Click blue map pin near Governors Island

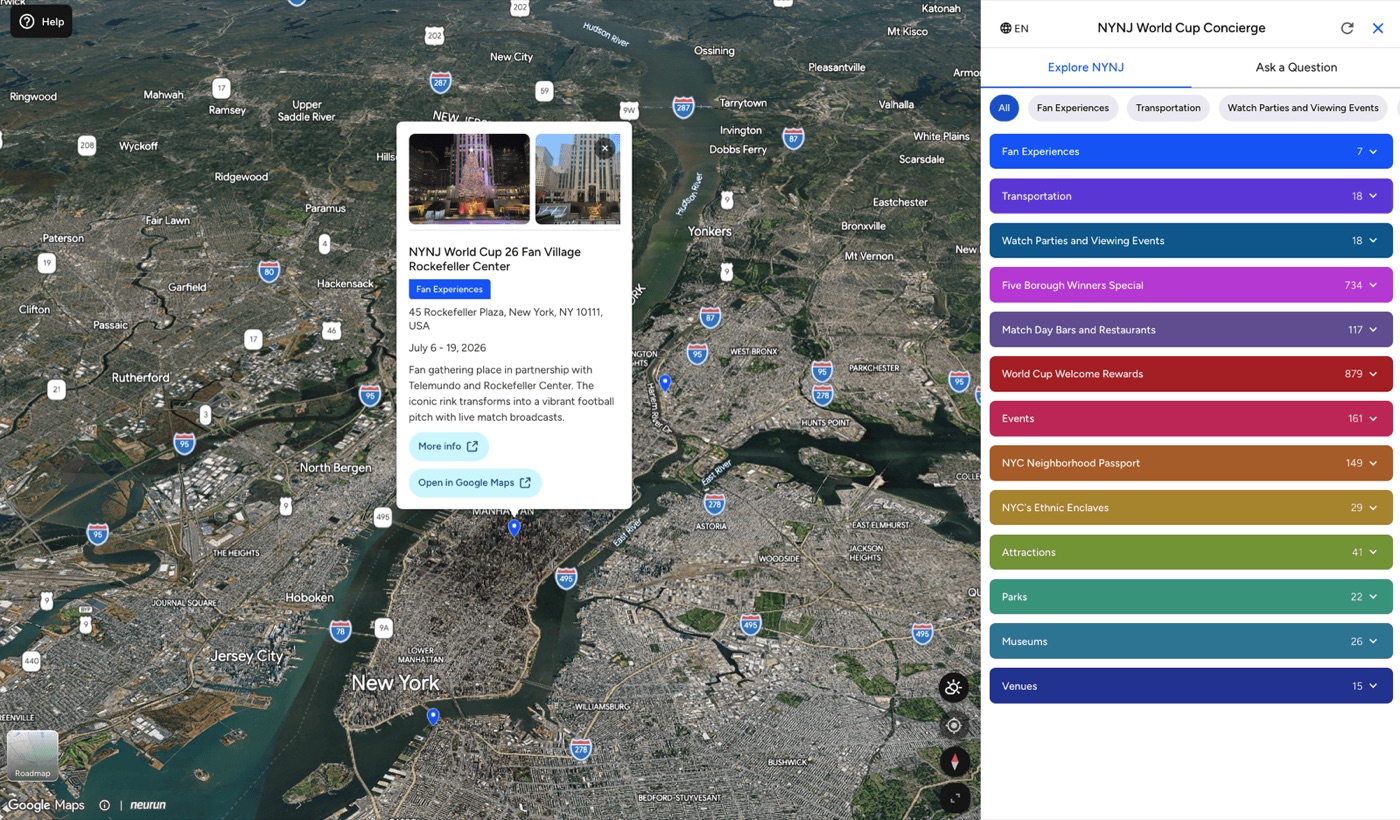point(433,717)
